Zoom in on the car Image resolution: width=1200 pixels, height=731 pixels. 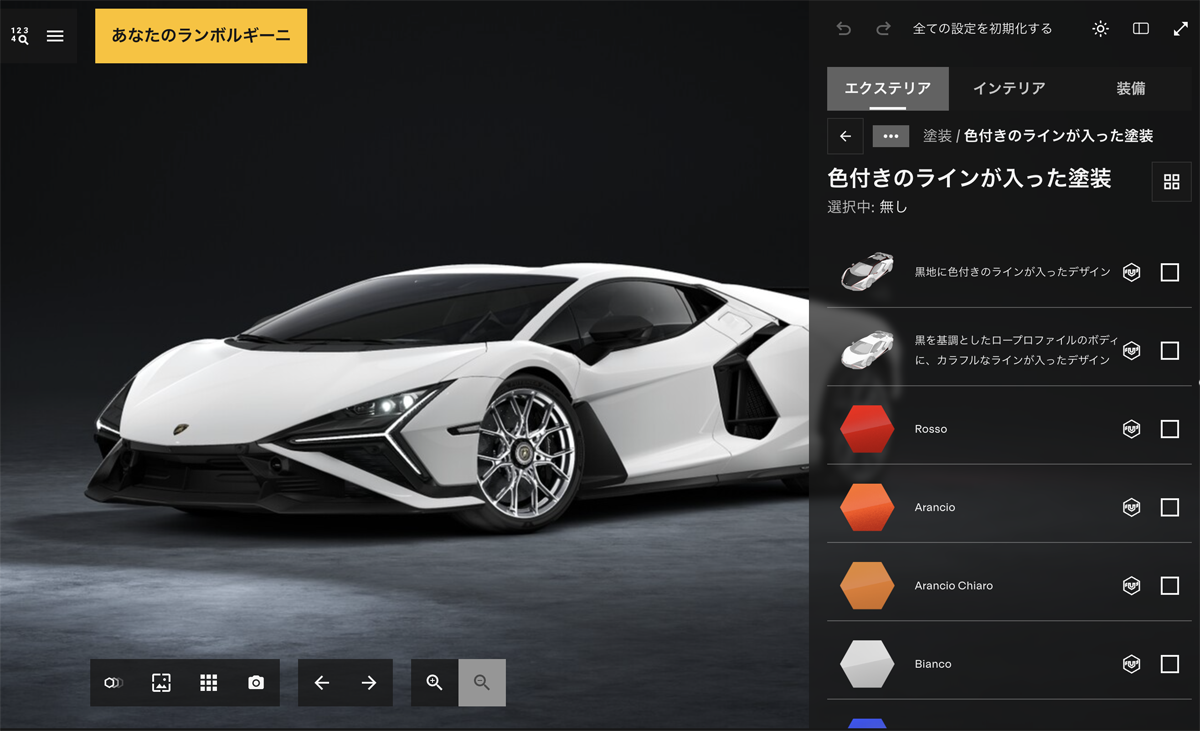435,683
